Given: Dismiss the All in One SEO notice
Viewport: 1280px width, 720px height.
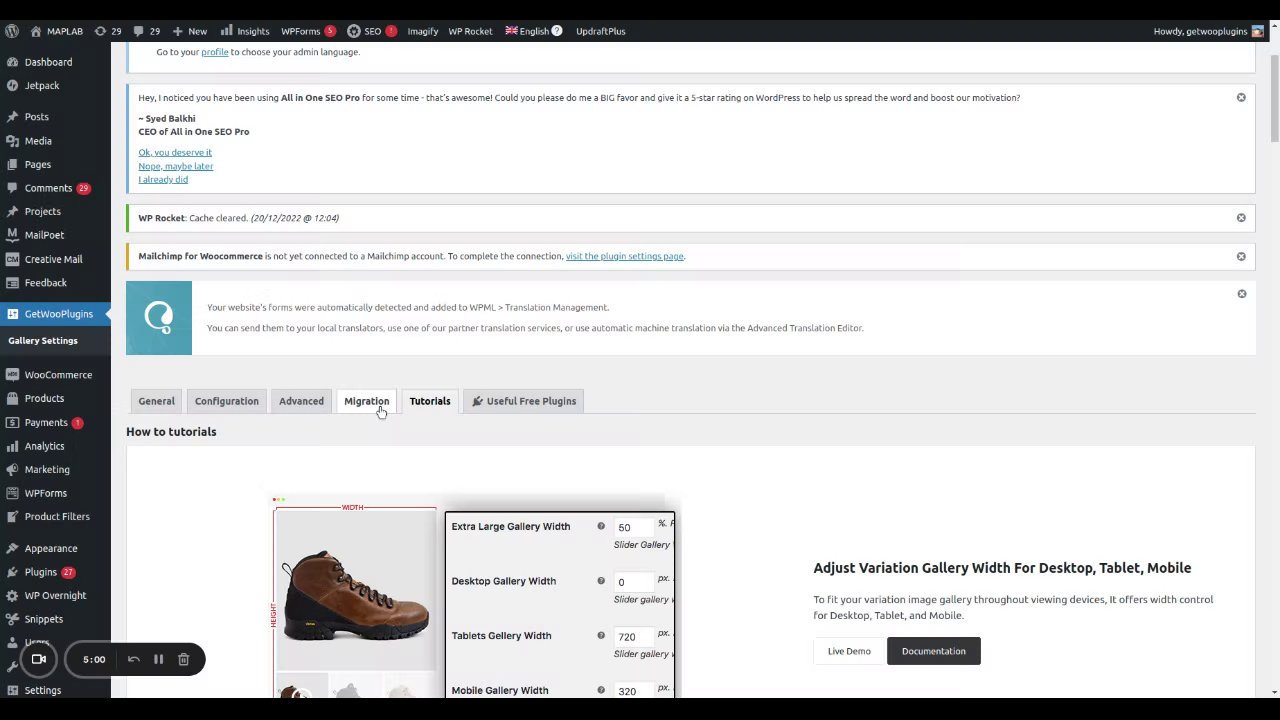Looking at the screenshot, I should coord(1241,98).
